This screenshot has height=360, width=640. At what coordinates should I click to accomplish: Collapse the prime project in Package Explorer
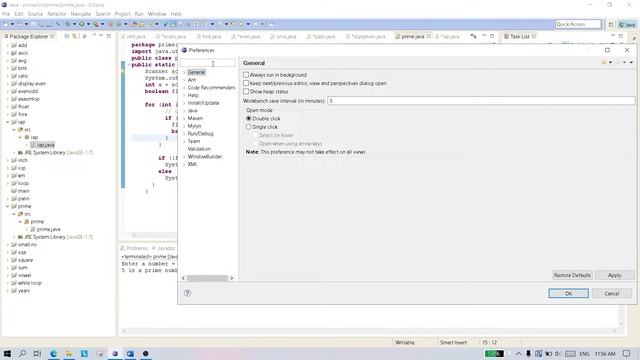(7, 207)
